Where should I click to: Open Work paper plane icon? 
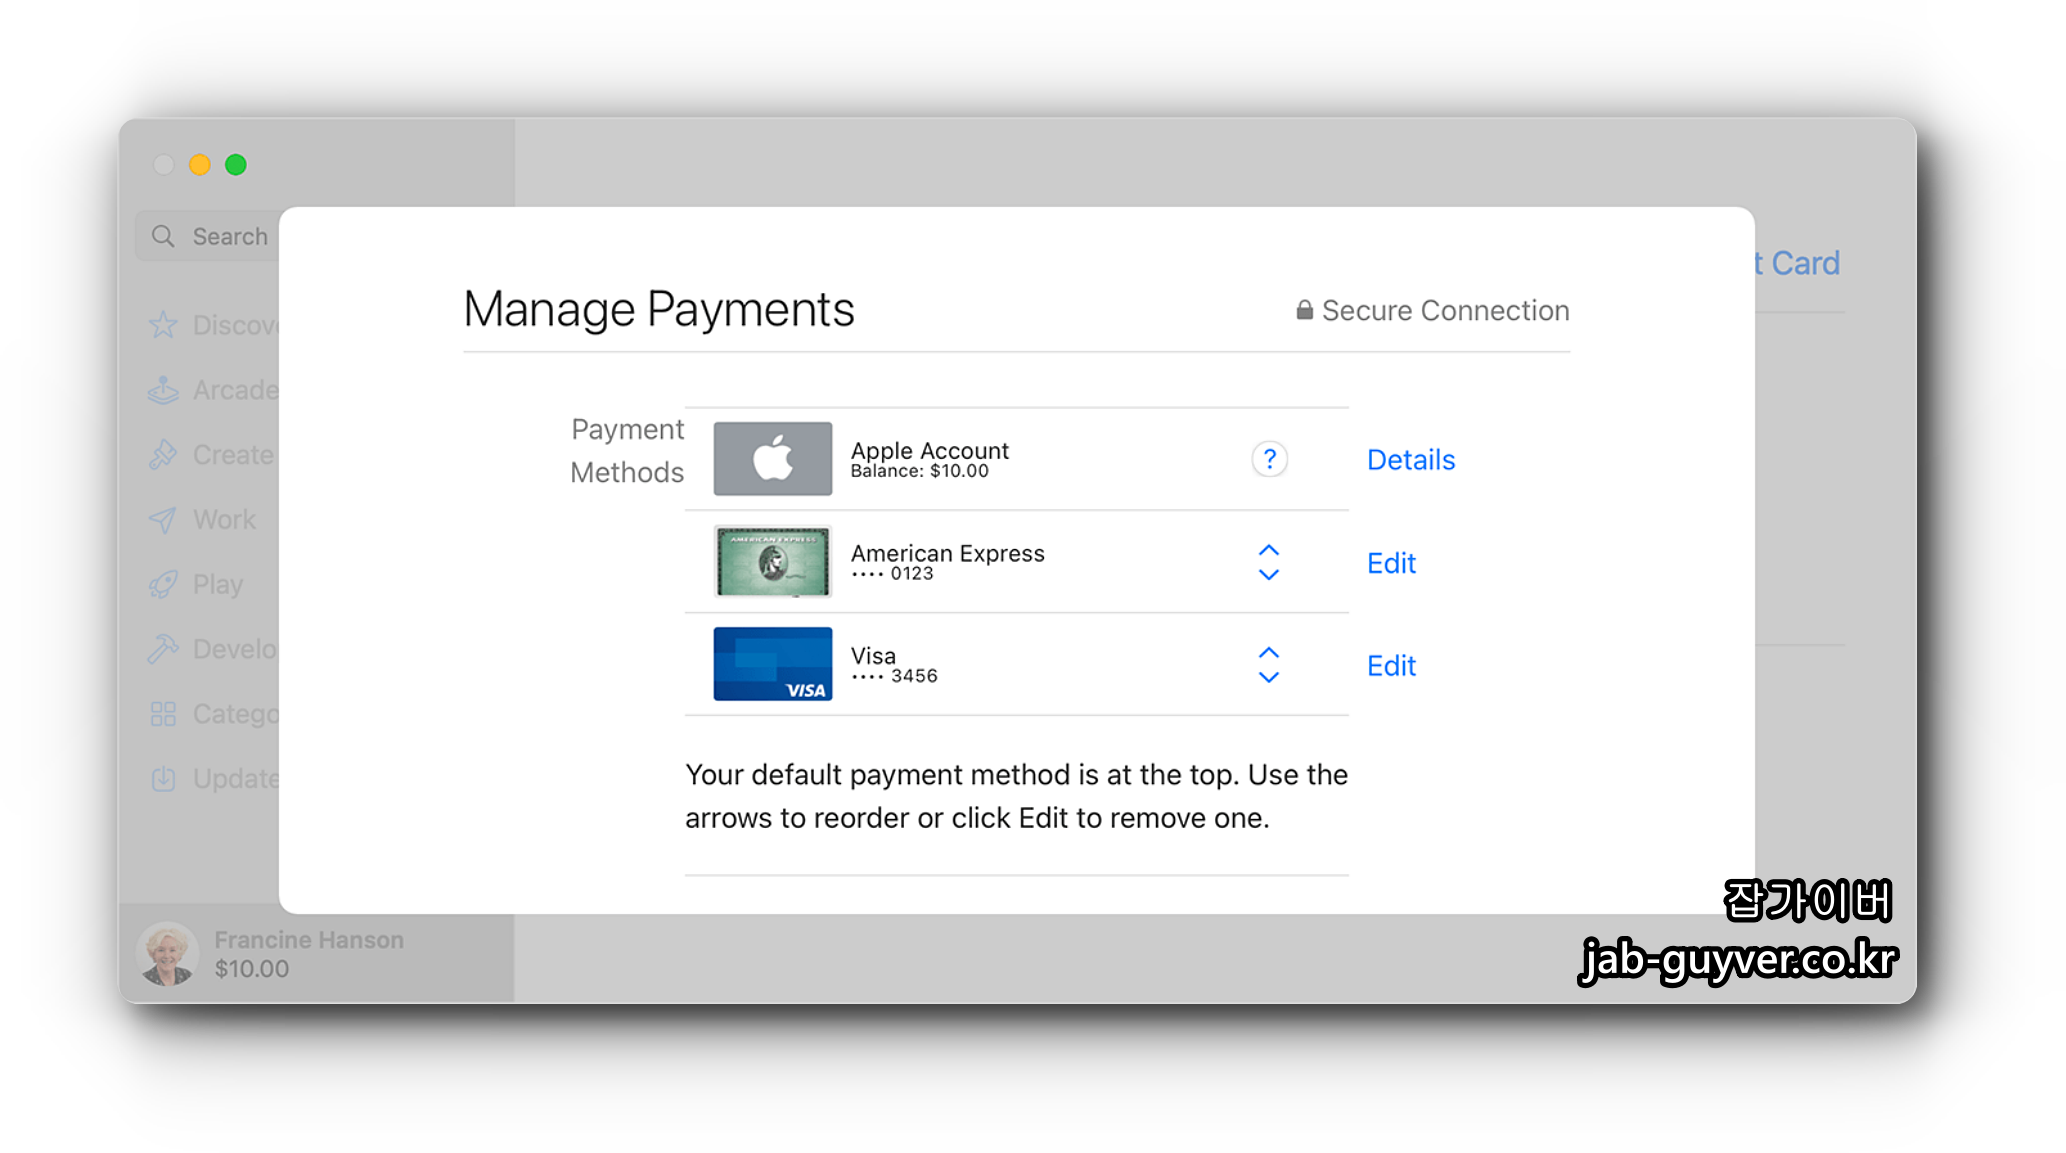coord(163,520)
